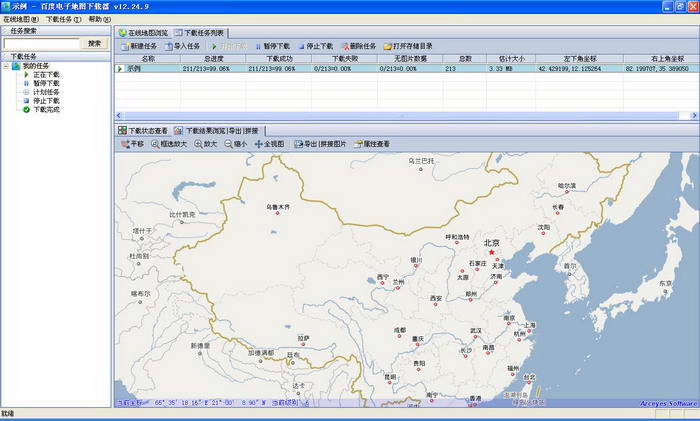Select 计划任务 scheduled tasks in tree
This screenshot has width=700, height=421.
[x=46, y=92]
